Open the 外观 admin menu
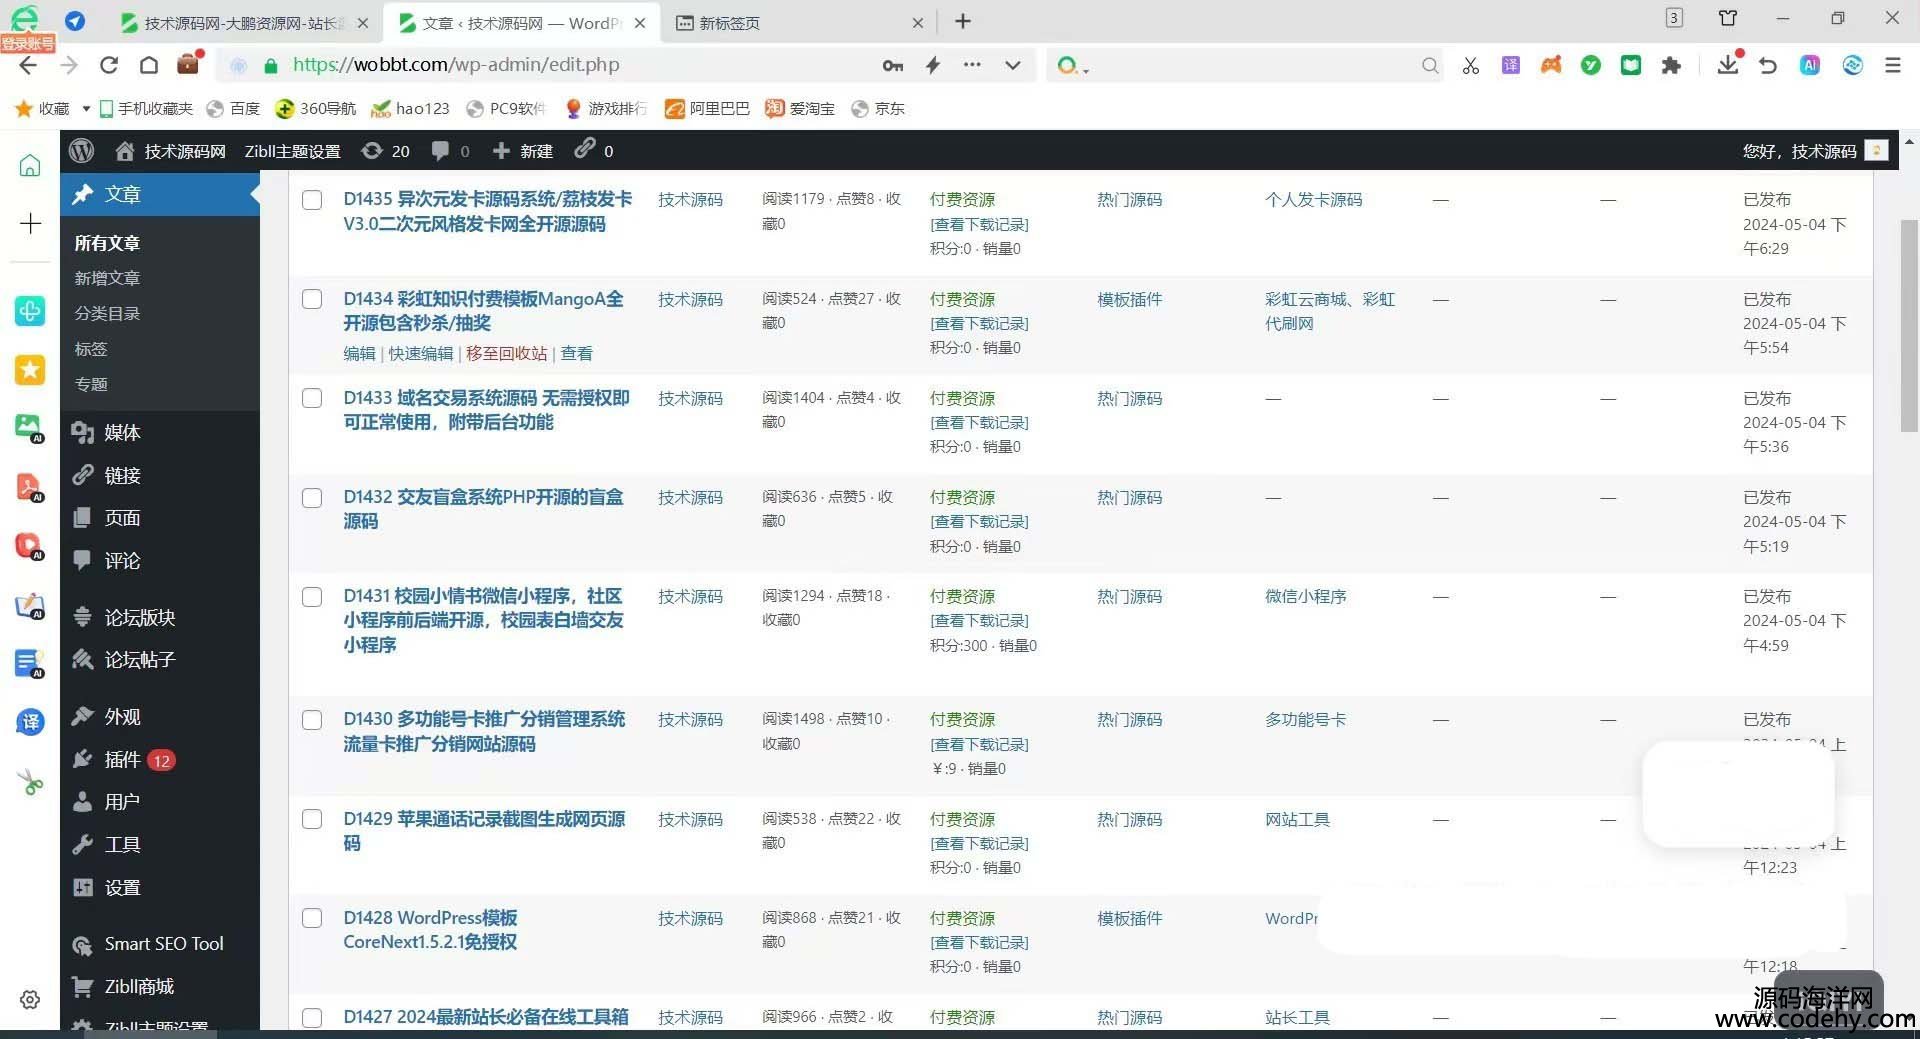This screenshot has height=1039, width=1920. coord(160,716)
